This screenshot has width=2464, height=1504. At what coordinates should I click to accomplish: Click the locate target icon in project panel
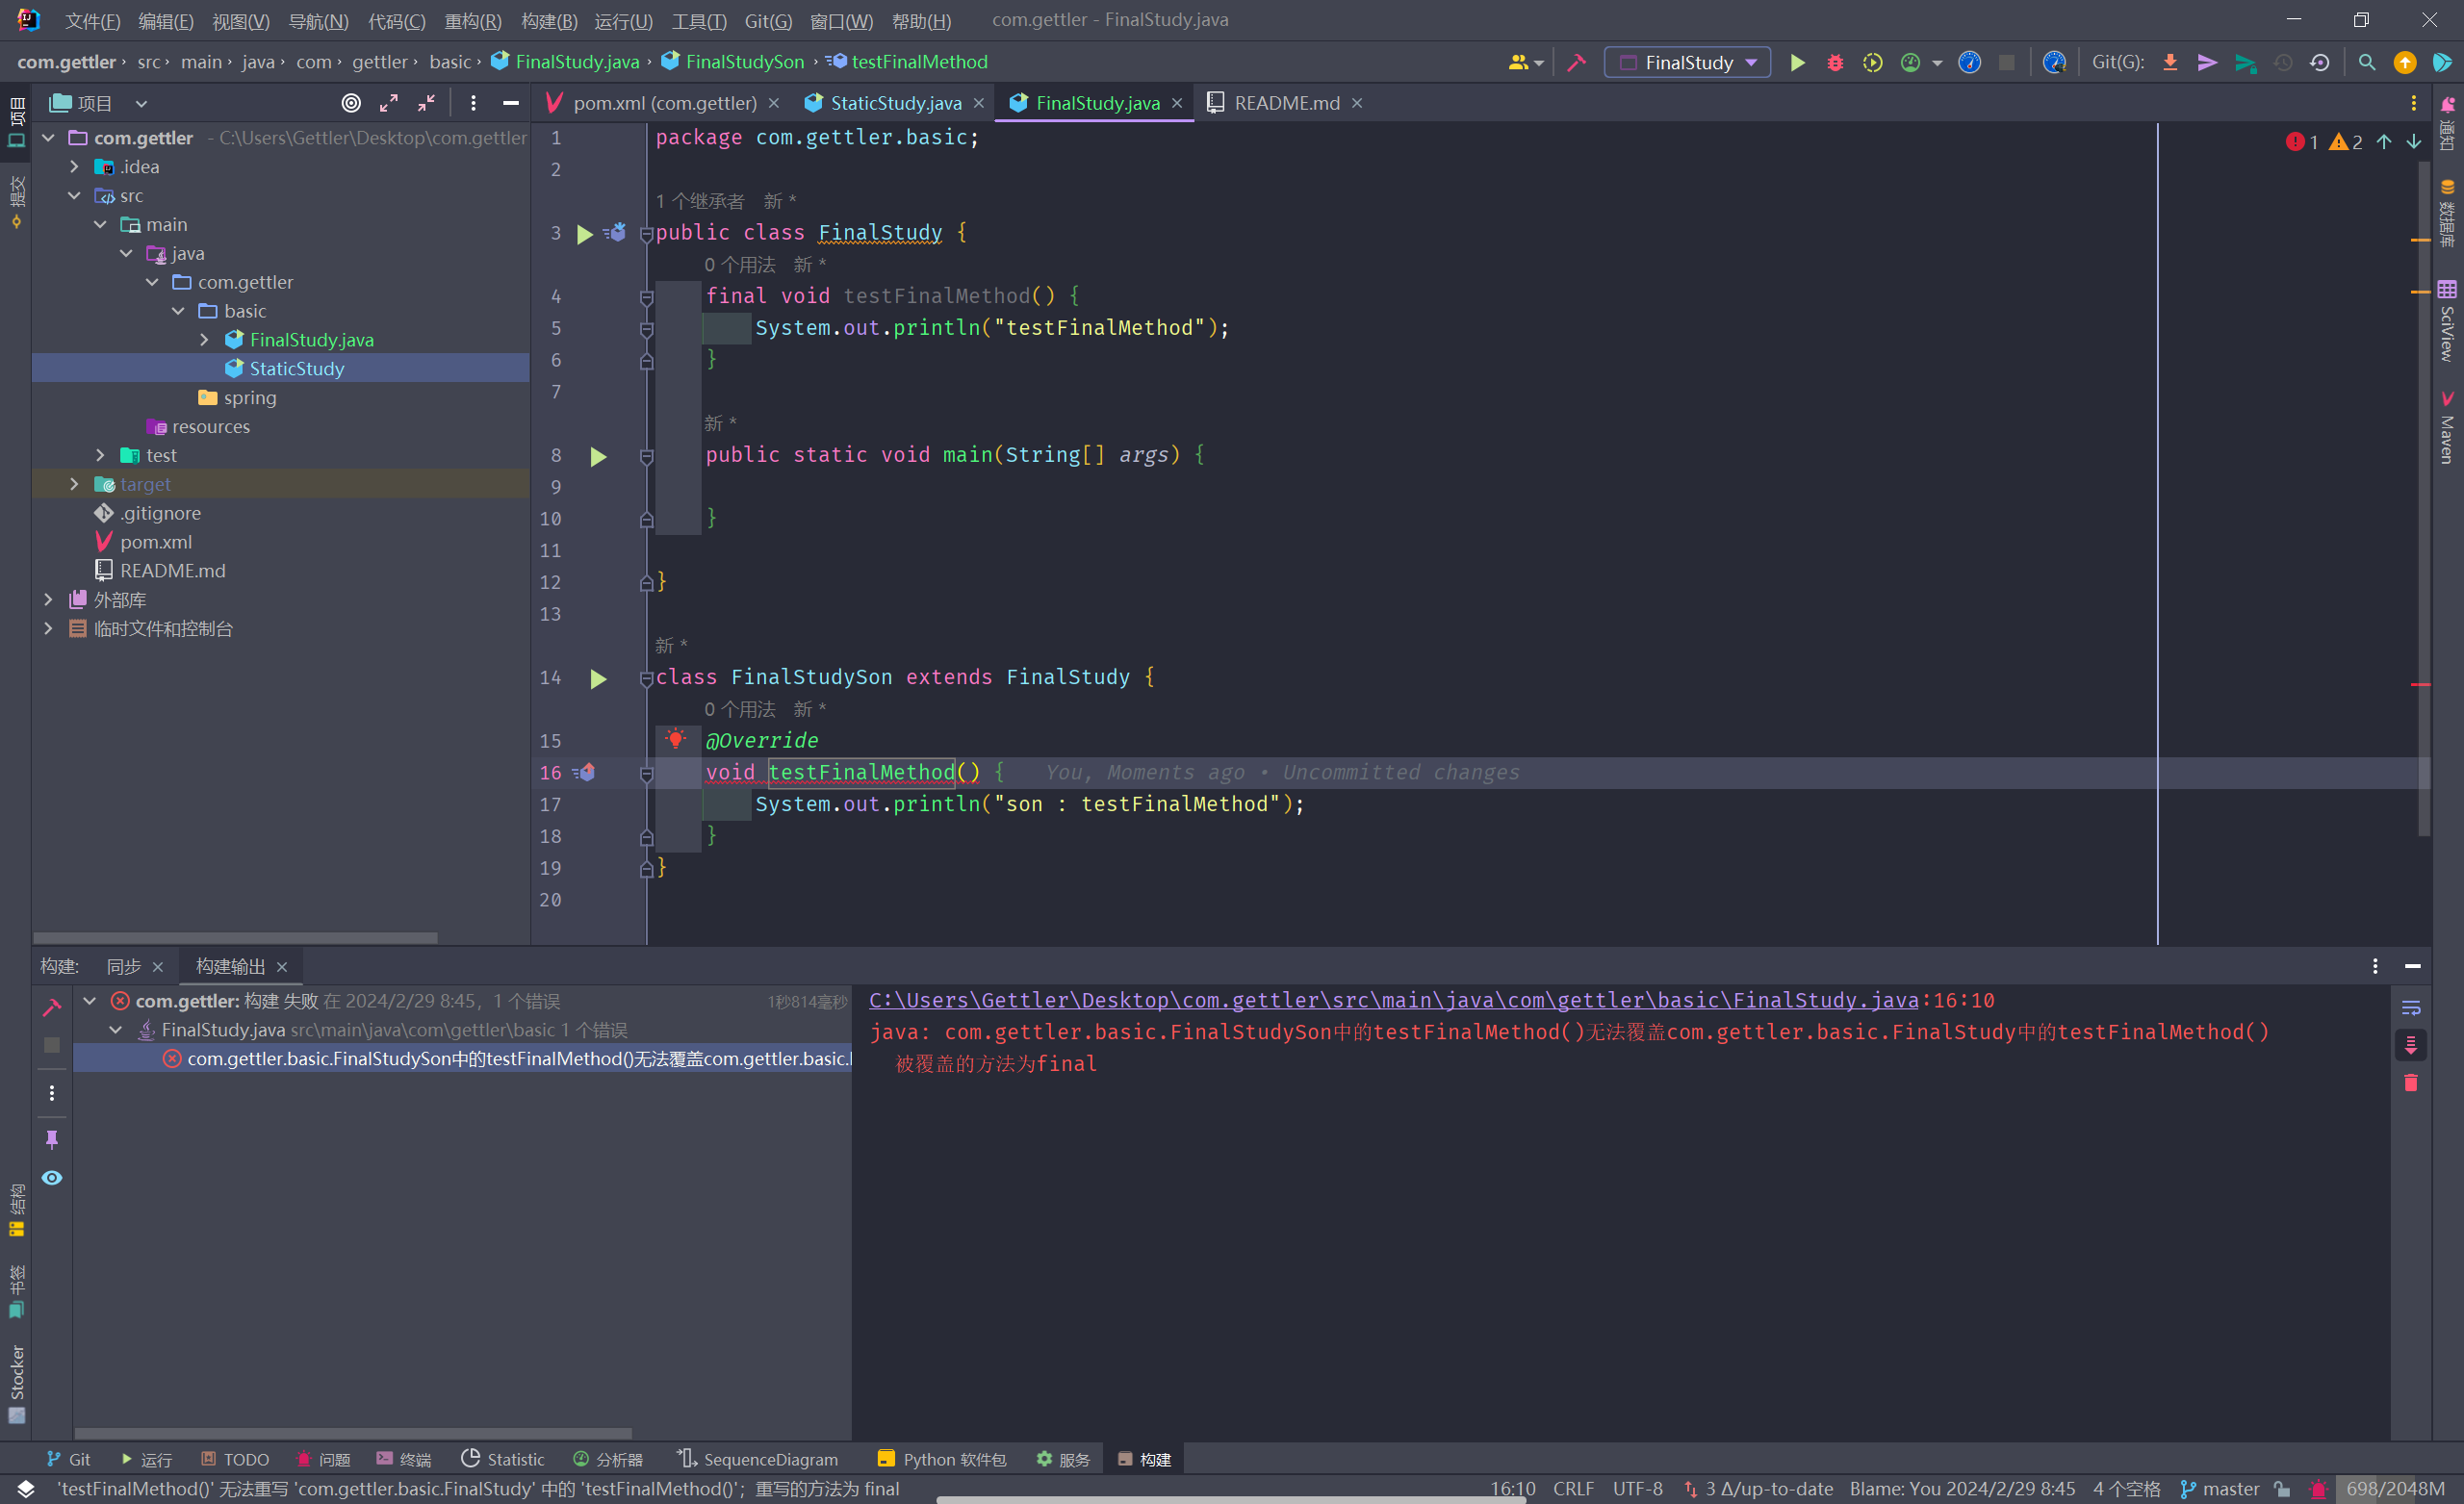pyautogui.click(x=351, y=103)
